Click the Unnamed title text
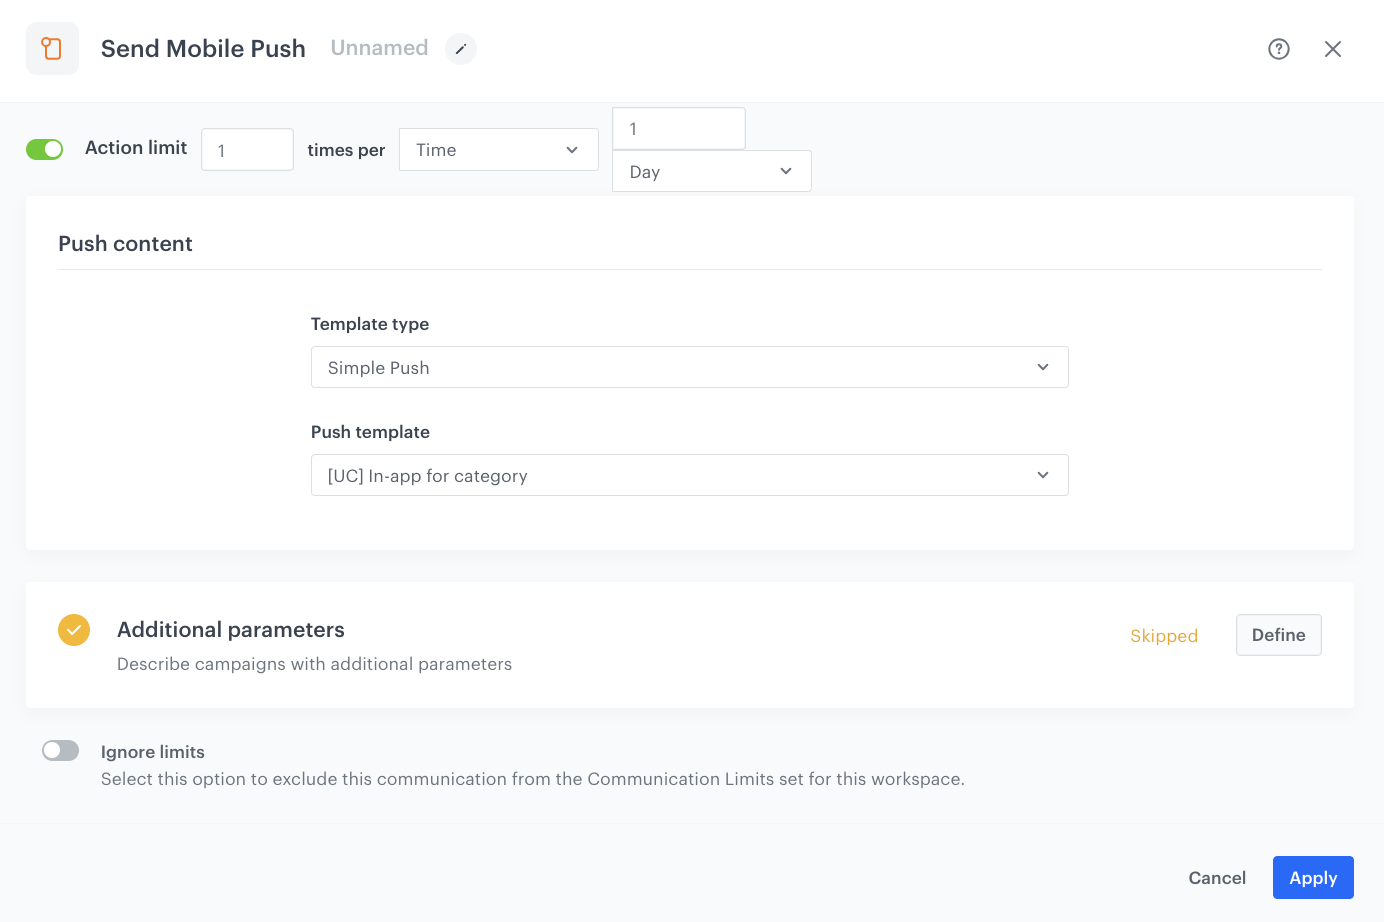This screenshot has height=922, width=1384. [x=379, y=47]
